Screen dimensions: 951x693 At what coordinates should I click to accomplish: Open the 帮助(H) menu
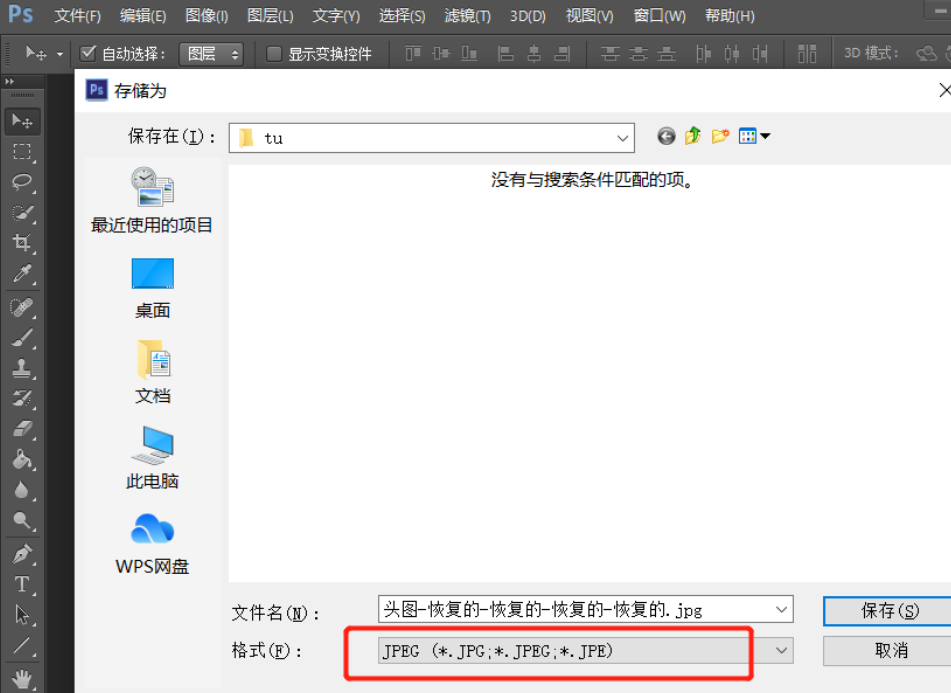click(x=730, y=16)
